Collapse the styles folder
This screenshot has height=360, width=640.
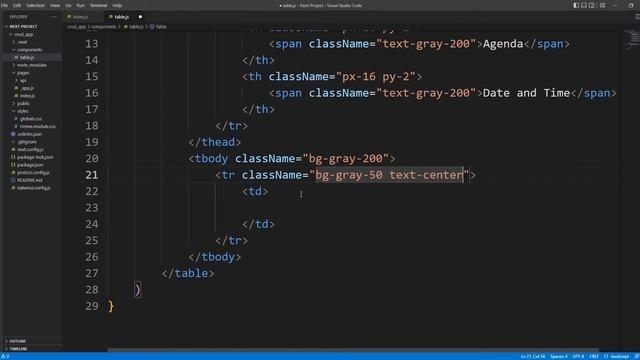(x=23, y=111)
